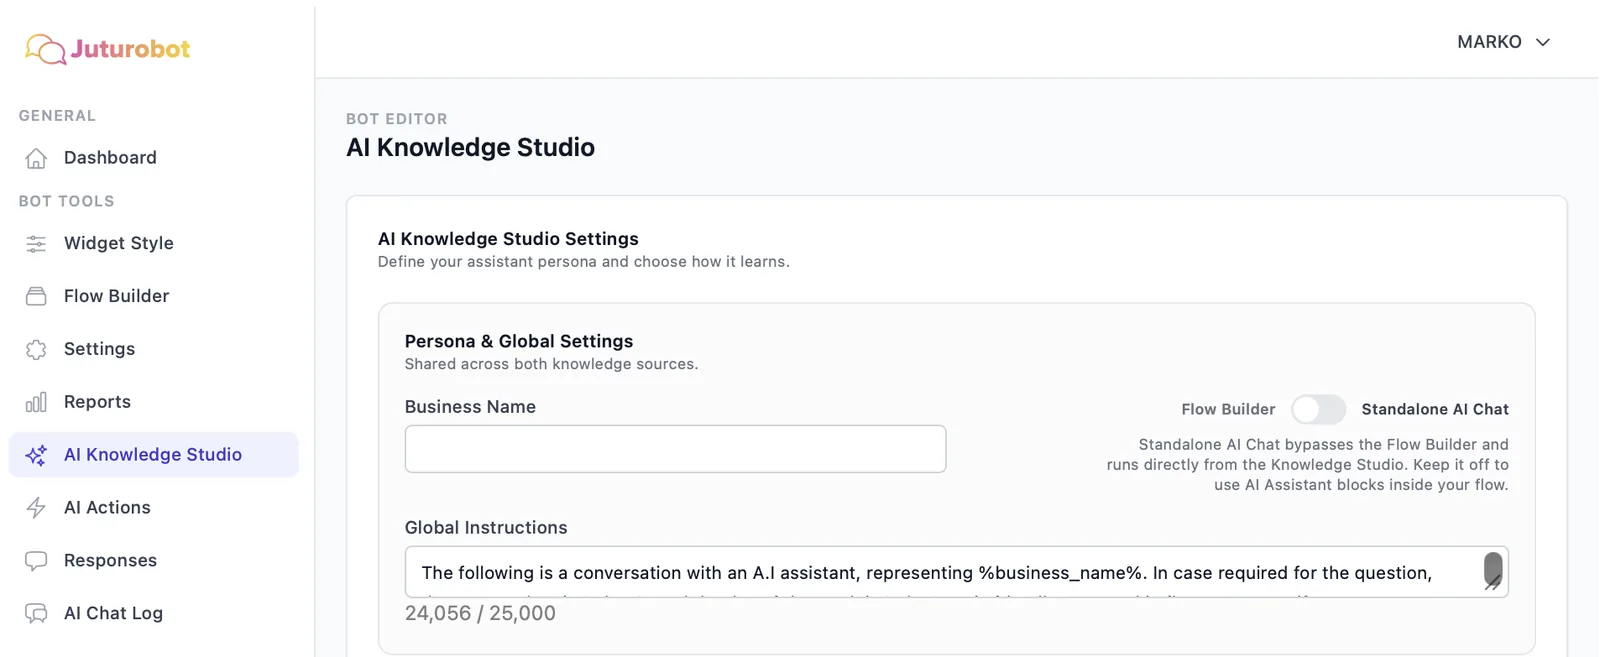Click the Global Instructions scrollbar thumb
Viewport: 1600px width, 657px height.
pos(1493,570)
